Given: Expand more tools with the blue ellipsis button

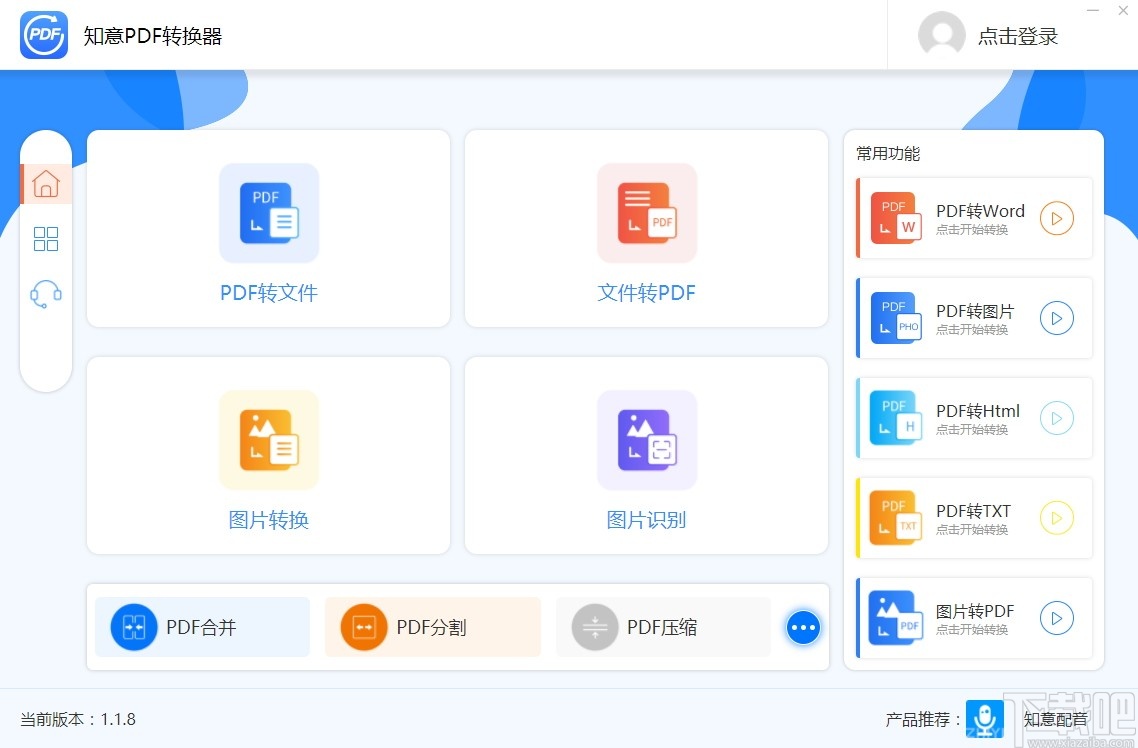Looking at the screenshot, I should 803,627.
